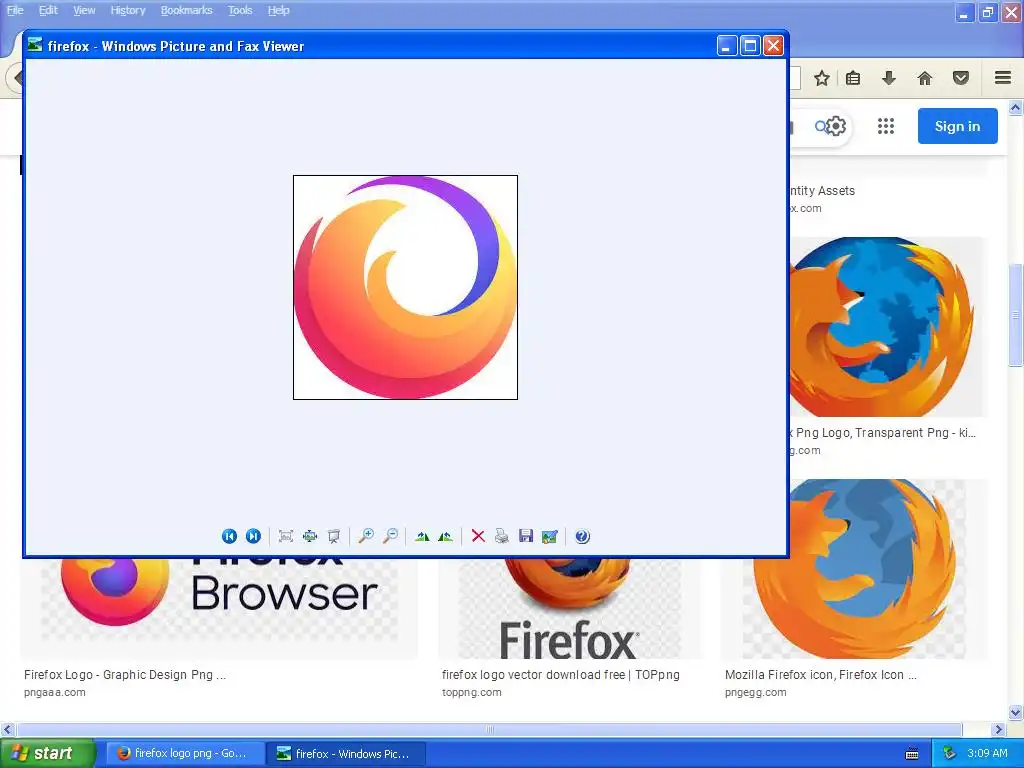Screen dimensions: 1024x768
Task: Click Google Sign in button
Action: point(957,126)
